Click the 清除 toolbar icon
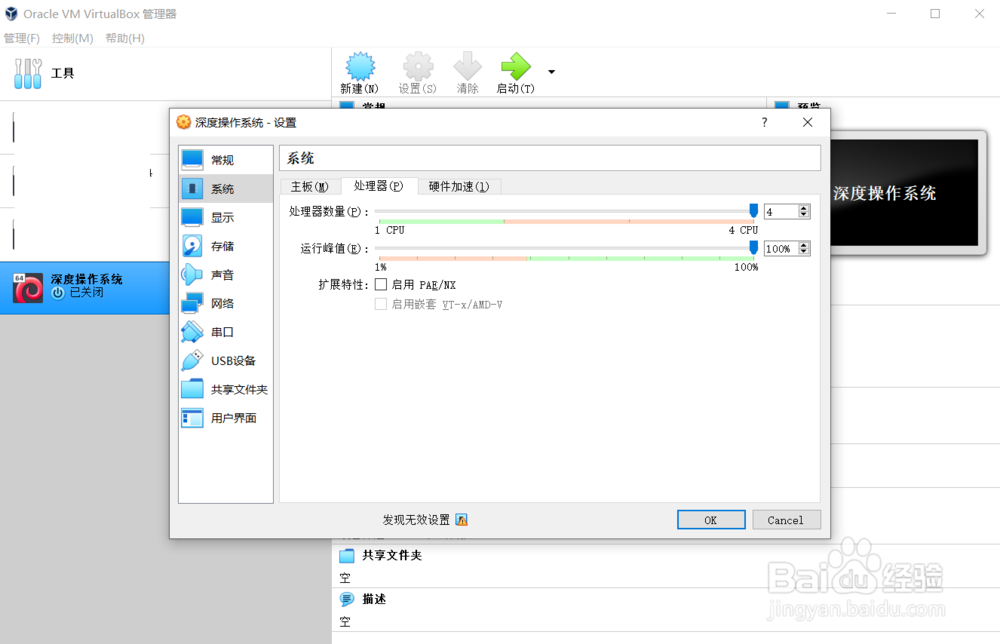Image resolution: width=1000 pixels, height=644 pixels. click(x=467, y=66)
